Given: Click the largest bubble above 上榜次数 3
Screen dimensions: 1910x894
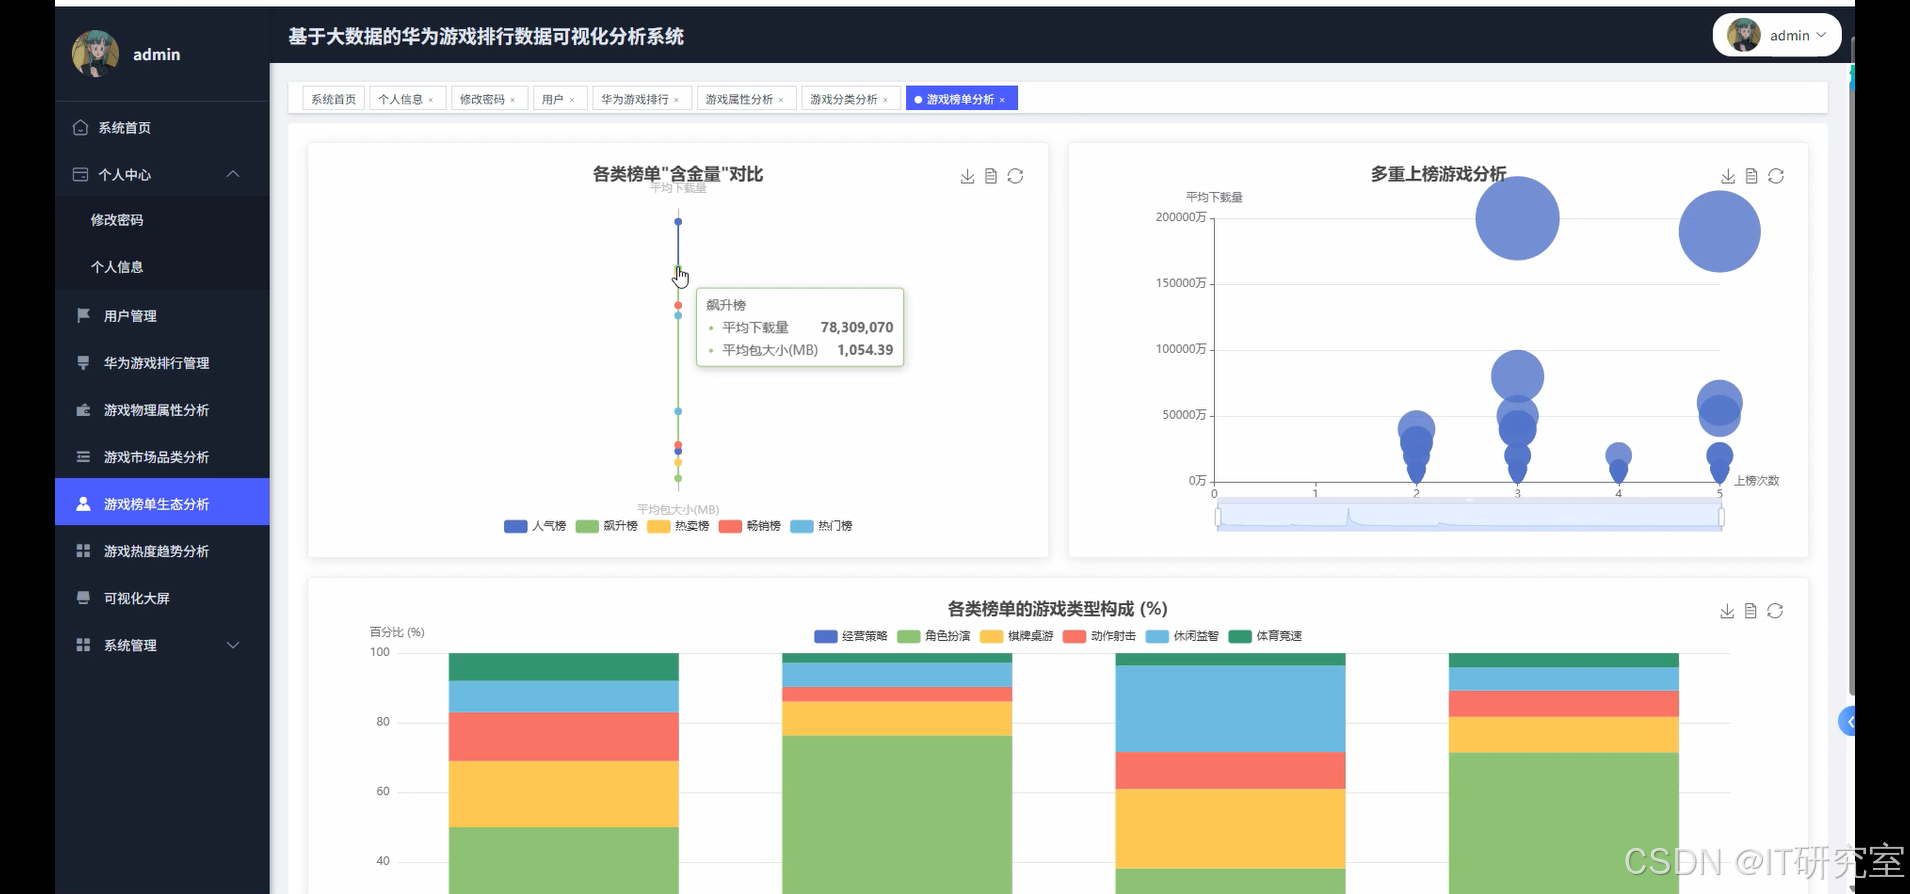Looking at the screenshot, I should point(1517,218).
